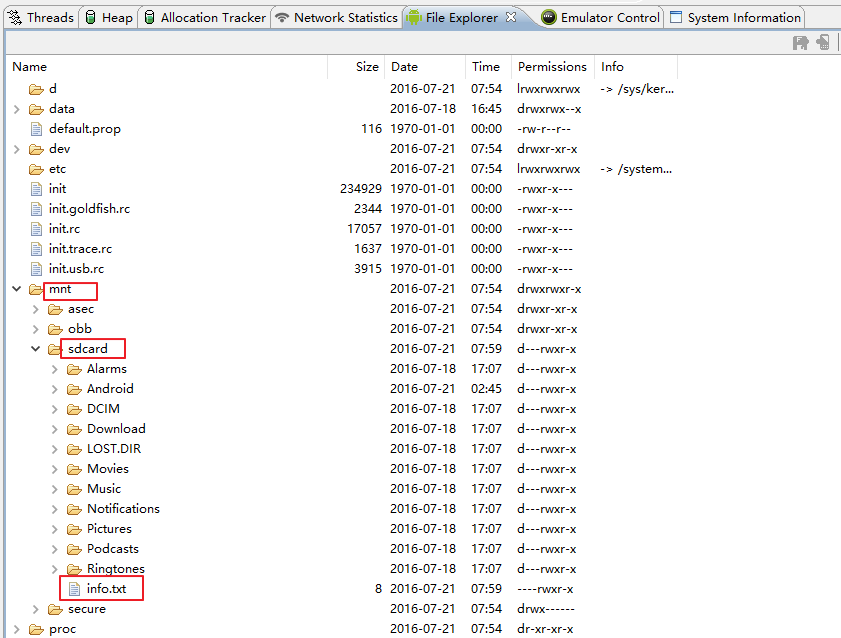The image size is (841, 638).
Task: Close the File Explorer tab
Action: (x=511, y=17)
